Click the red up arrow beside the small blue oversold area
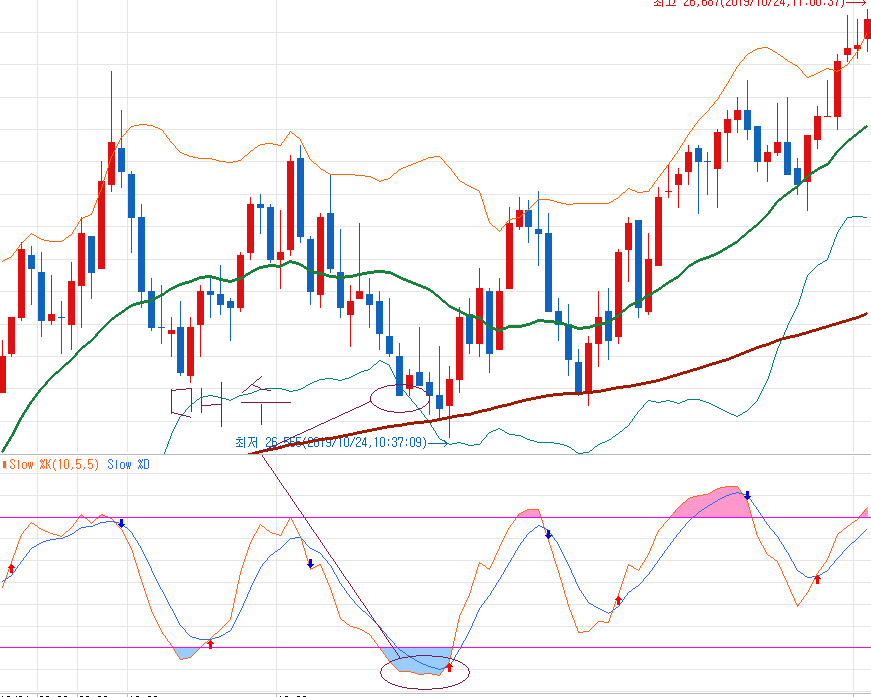871x697 pixels. coord(210,643)
